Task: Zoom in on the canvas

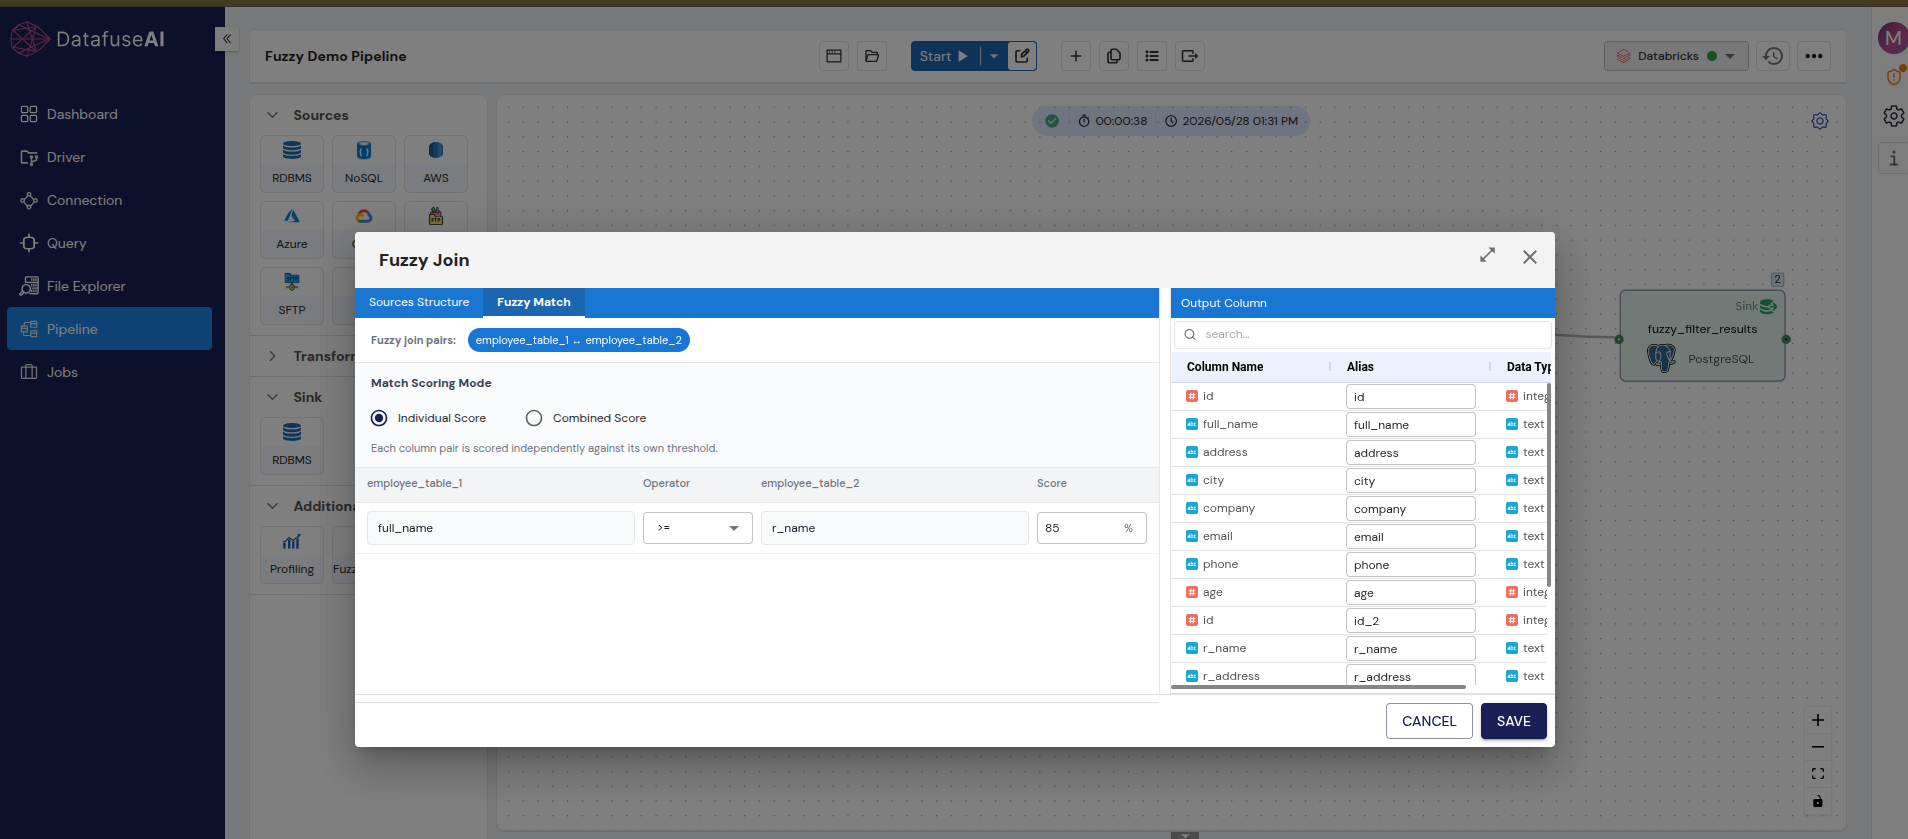Action: pos(1818,720)
